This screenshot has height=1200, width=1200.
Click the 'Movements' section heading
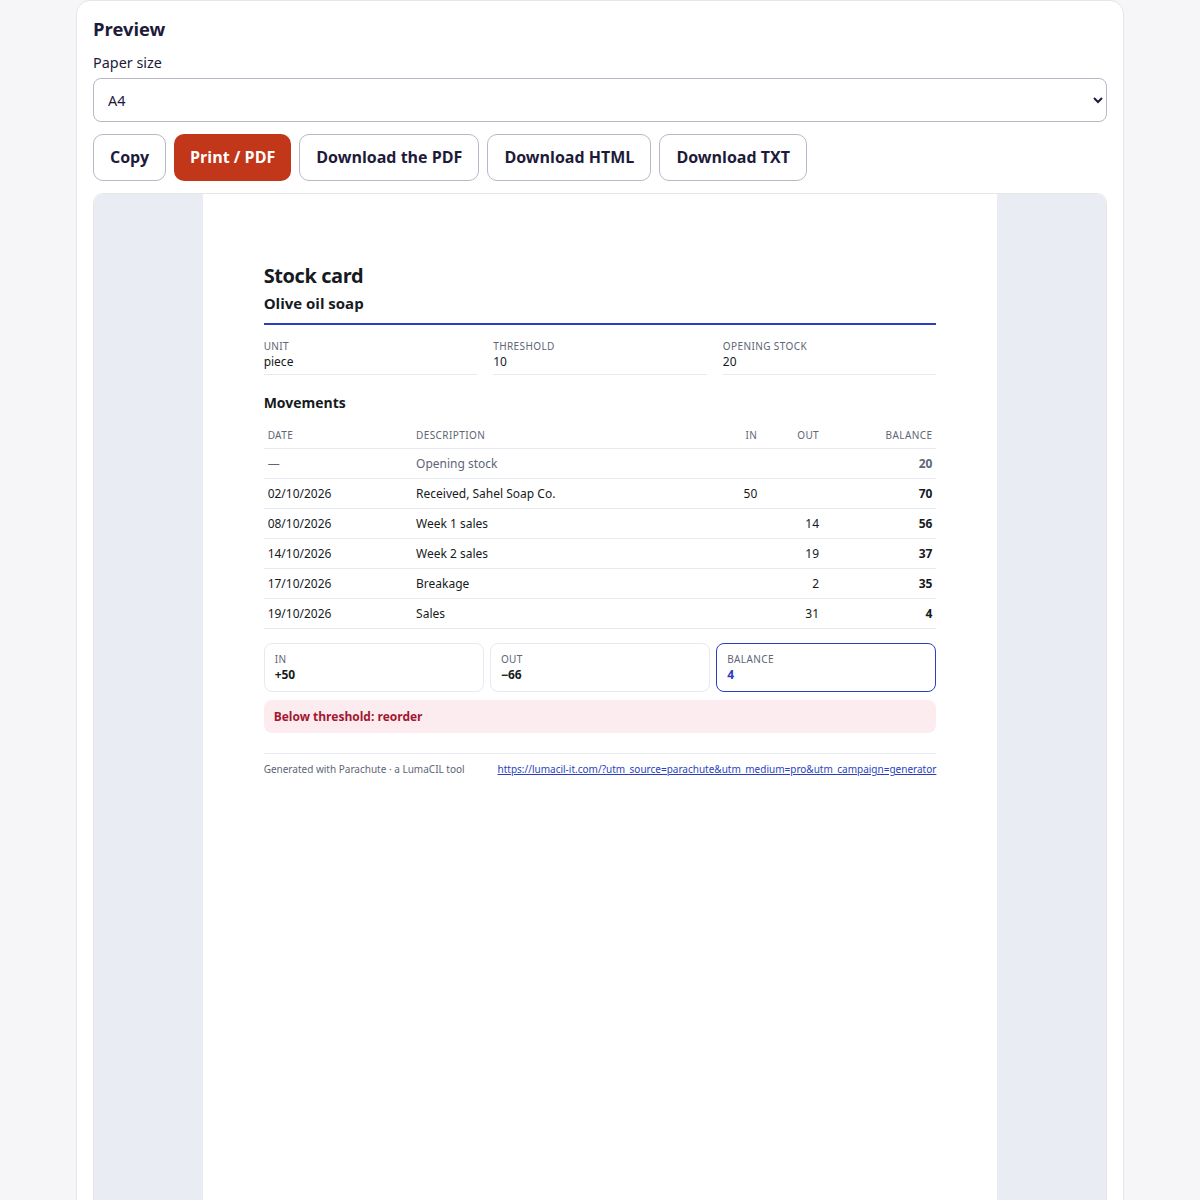pos(305,403)
